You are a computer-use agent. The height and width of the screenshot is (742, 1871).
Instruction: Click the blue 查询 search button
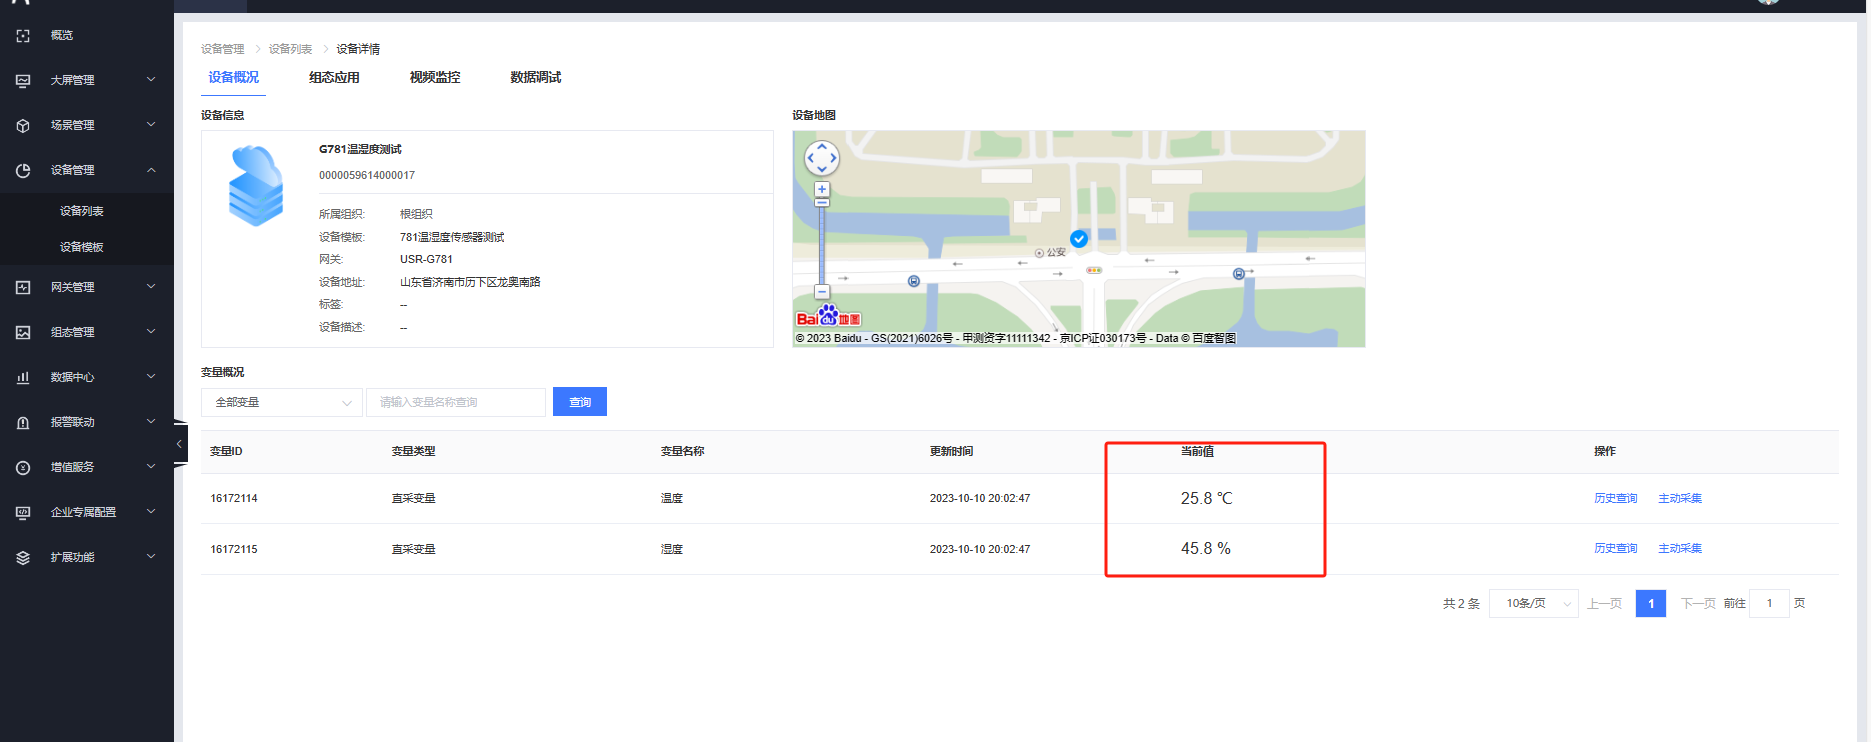580,402
